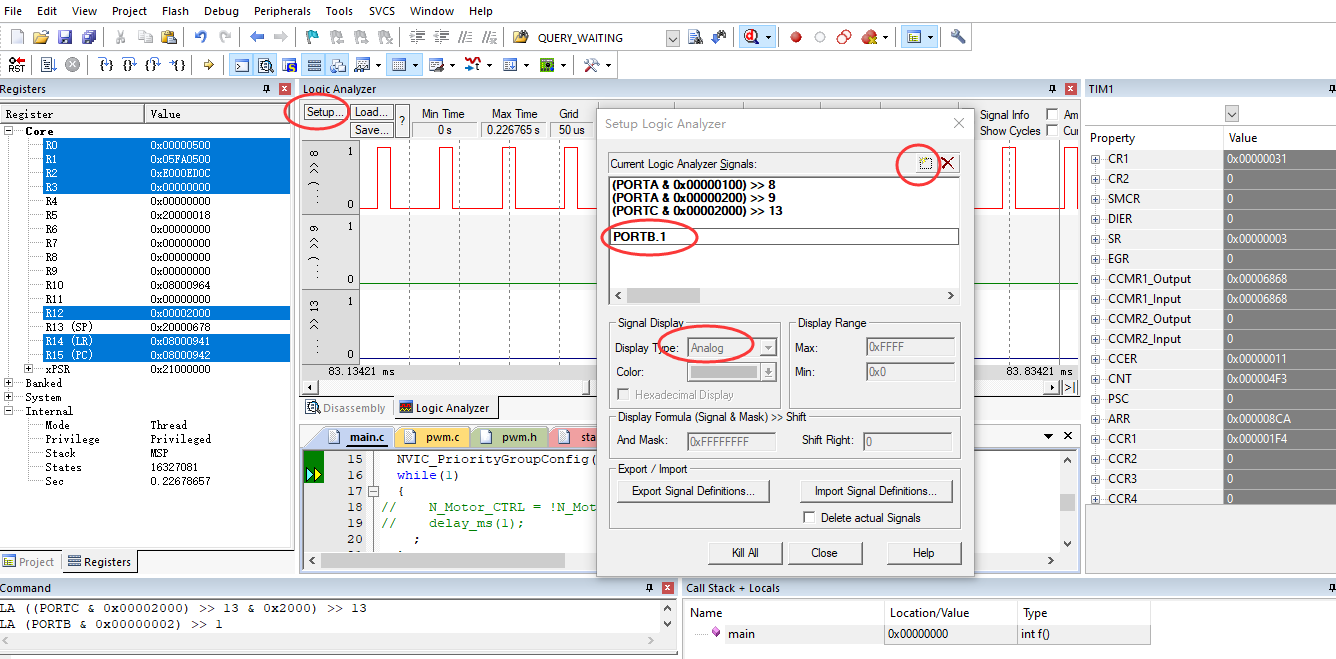Expand CCMR1_Output in the TIM1 panel

click(1094, 278)
